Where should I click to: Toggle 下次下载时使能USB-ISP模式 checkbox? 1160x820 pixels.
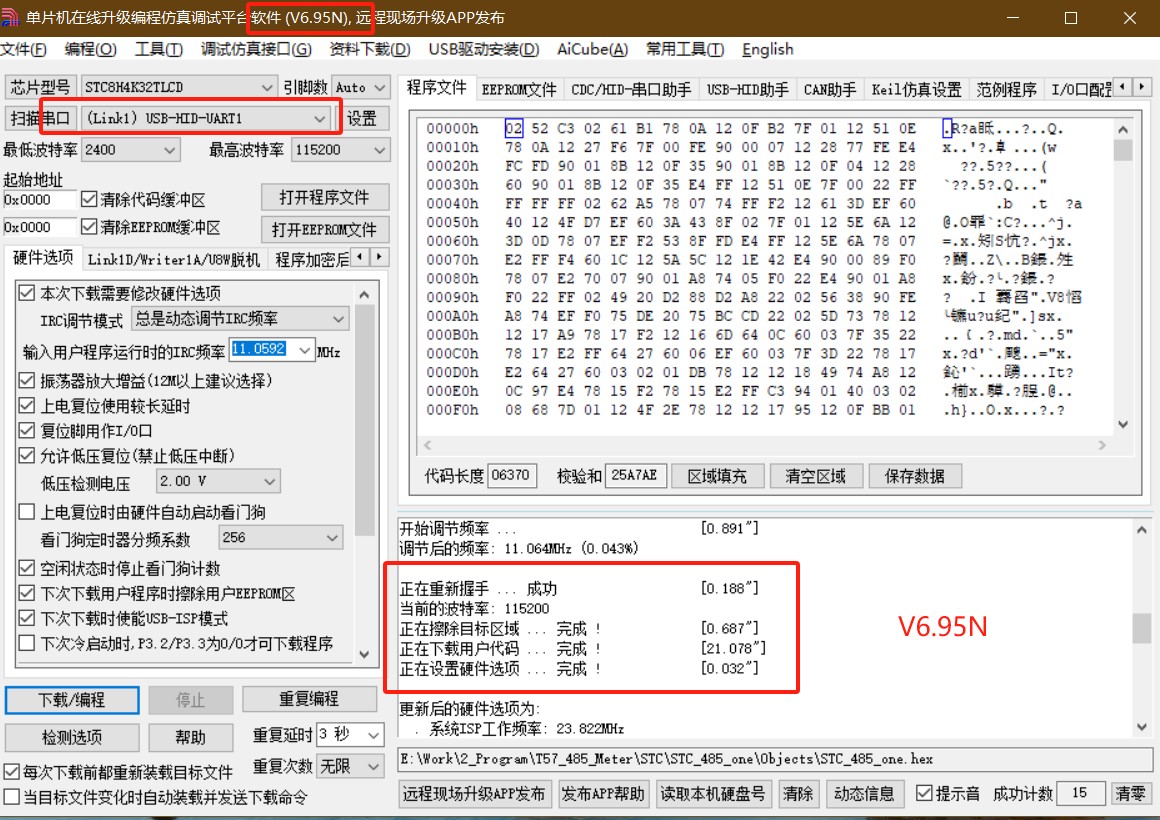(27, 618)
